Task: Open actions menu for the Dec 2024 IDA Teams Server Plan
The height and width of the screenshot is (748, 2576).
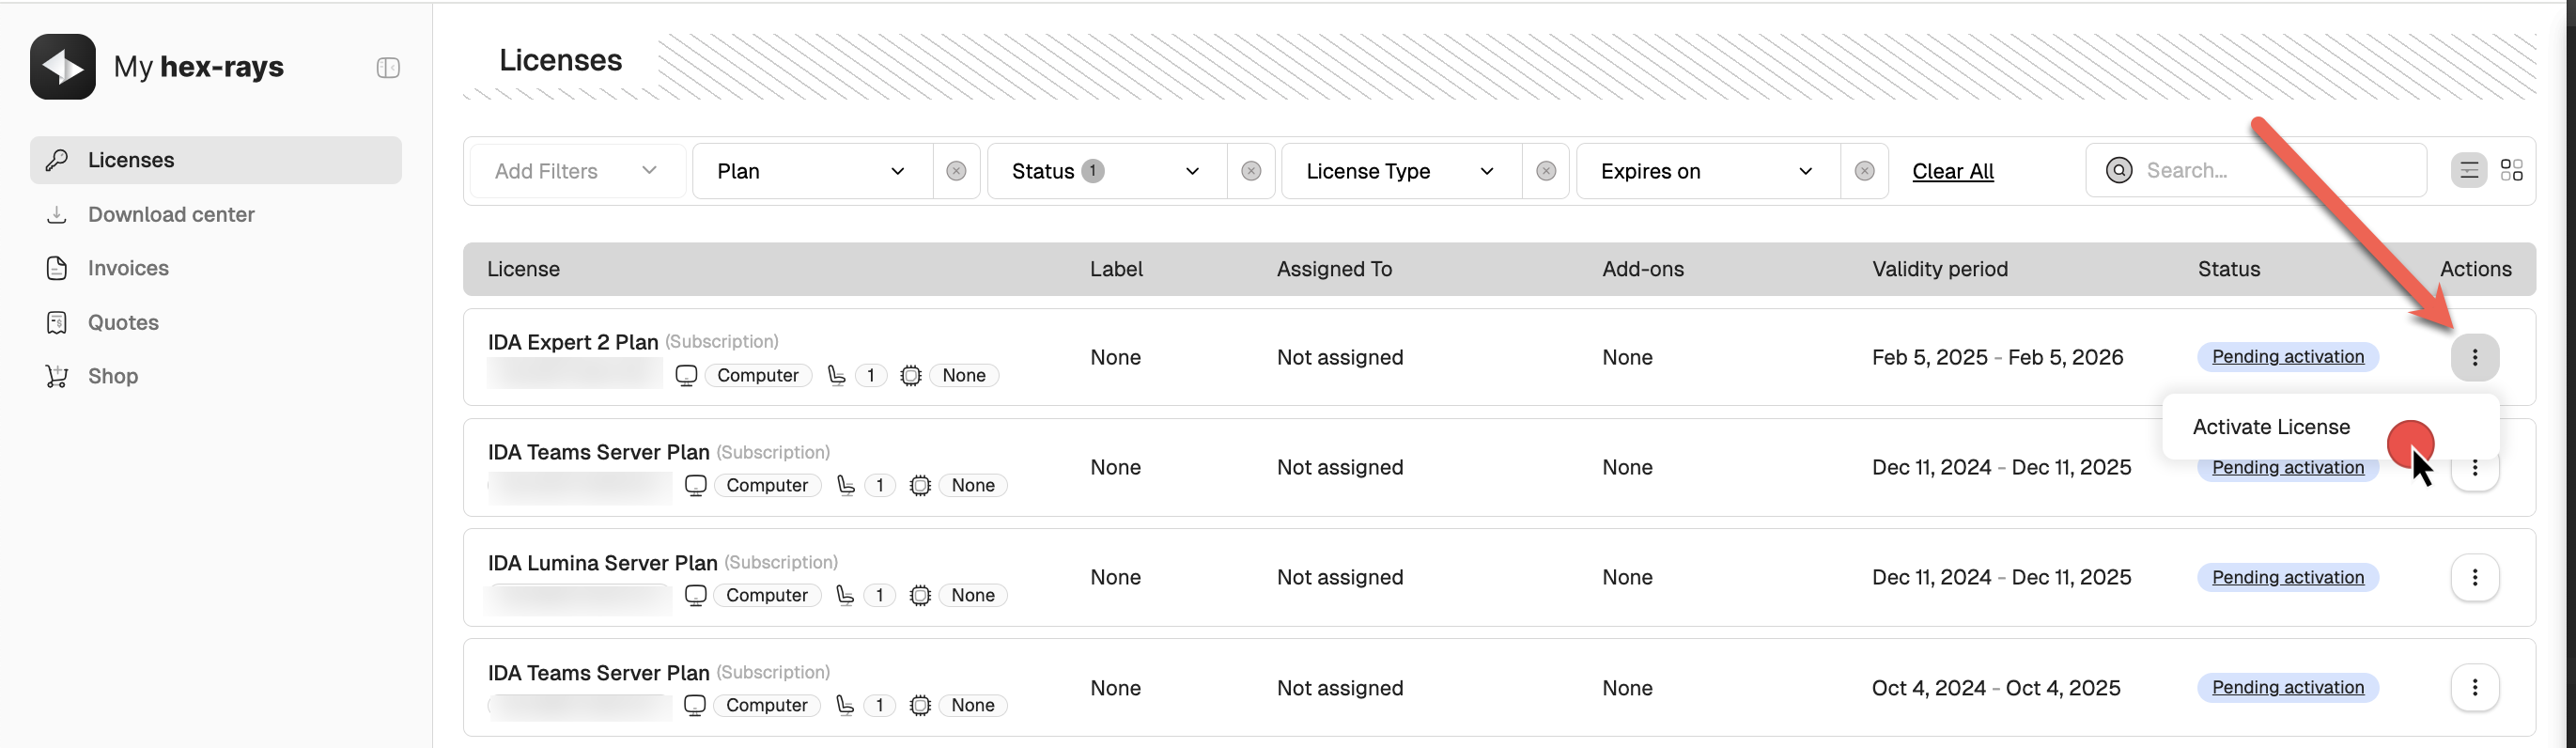Action: [2475, 468]
